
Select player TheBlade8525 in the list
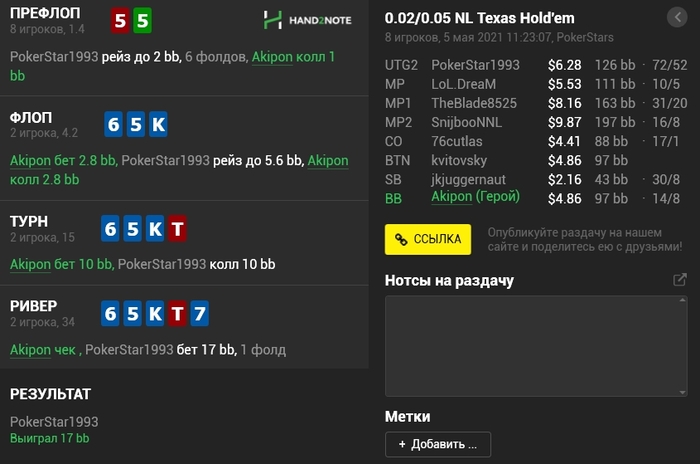[472, 103]
